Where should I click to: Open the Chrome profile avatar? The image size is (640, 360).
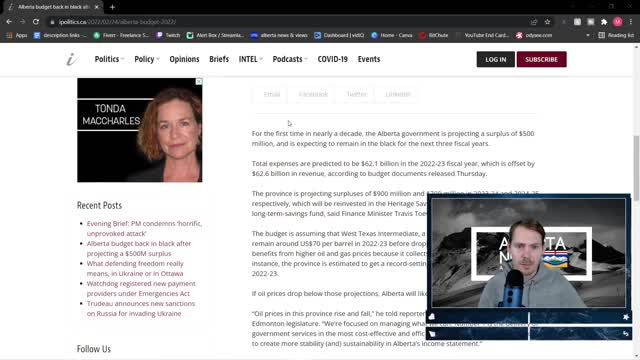(x=618, y=22)
